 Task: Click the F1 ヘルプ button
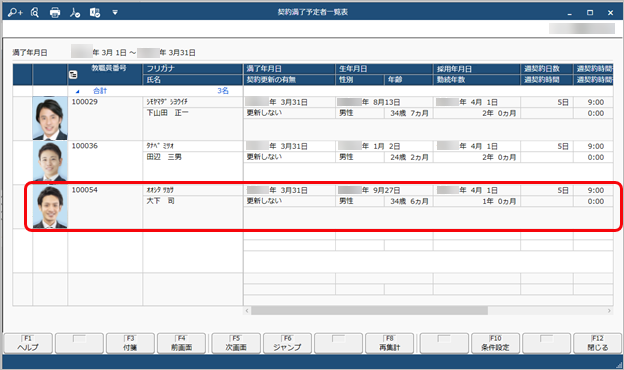pyautogui.click(x=28, y=343)
